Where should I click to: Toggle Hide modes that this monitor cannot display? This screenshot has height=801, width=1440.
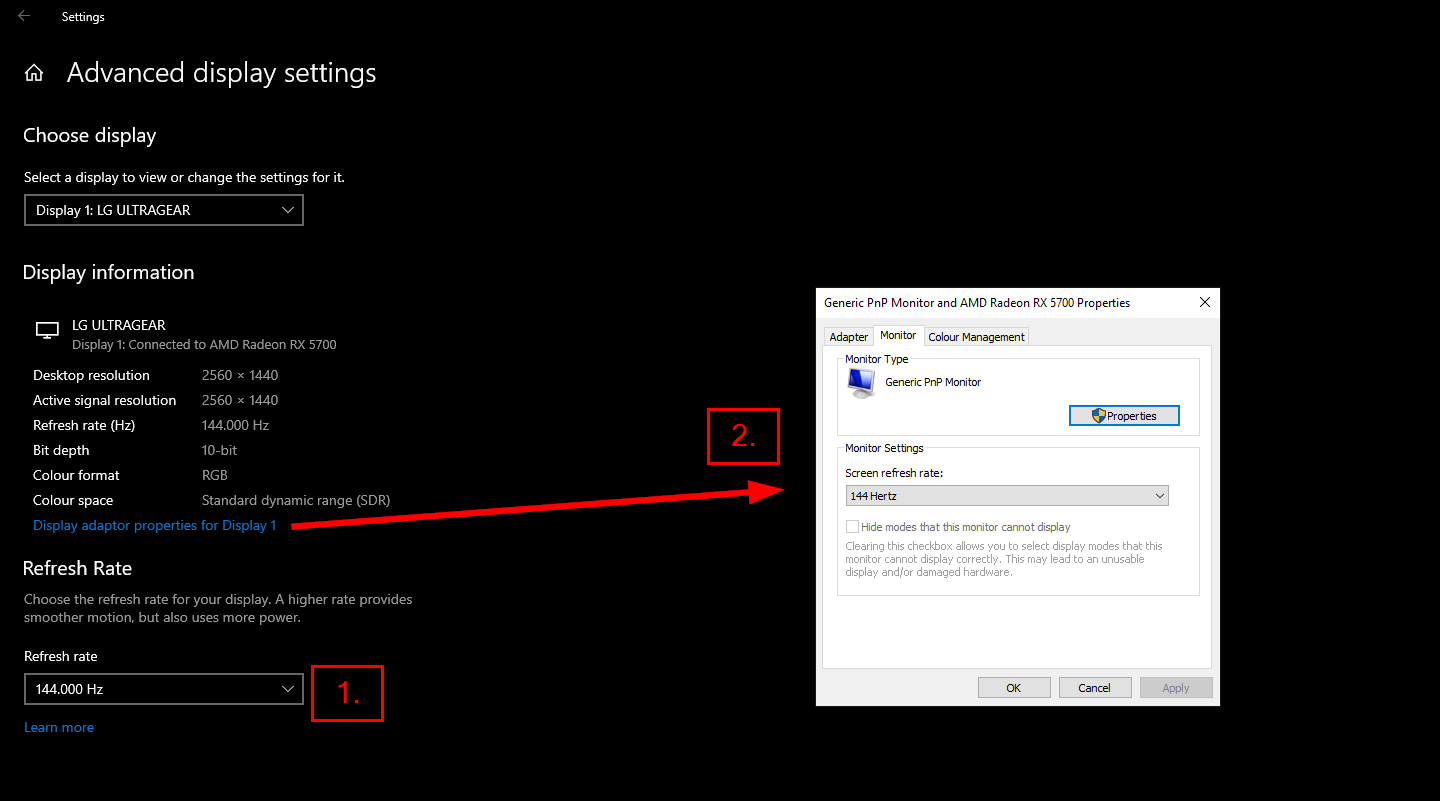click(852, 526)
